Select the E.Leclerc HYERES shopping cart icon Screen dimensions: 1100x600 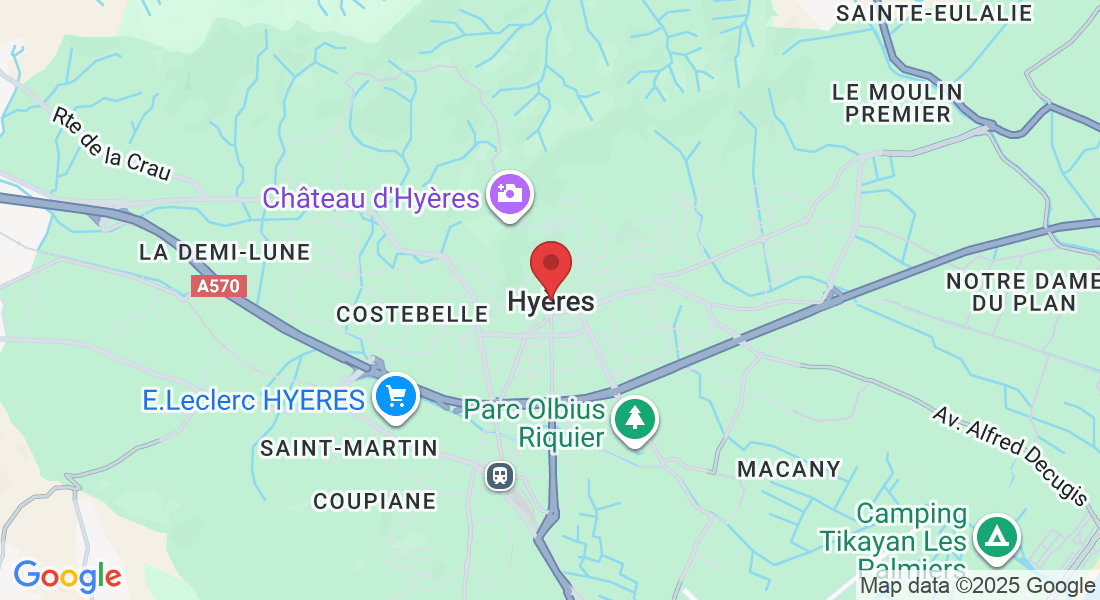396,398
